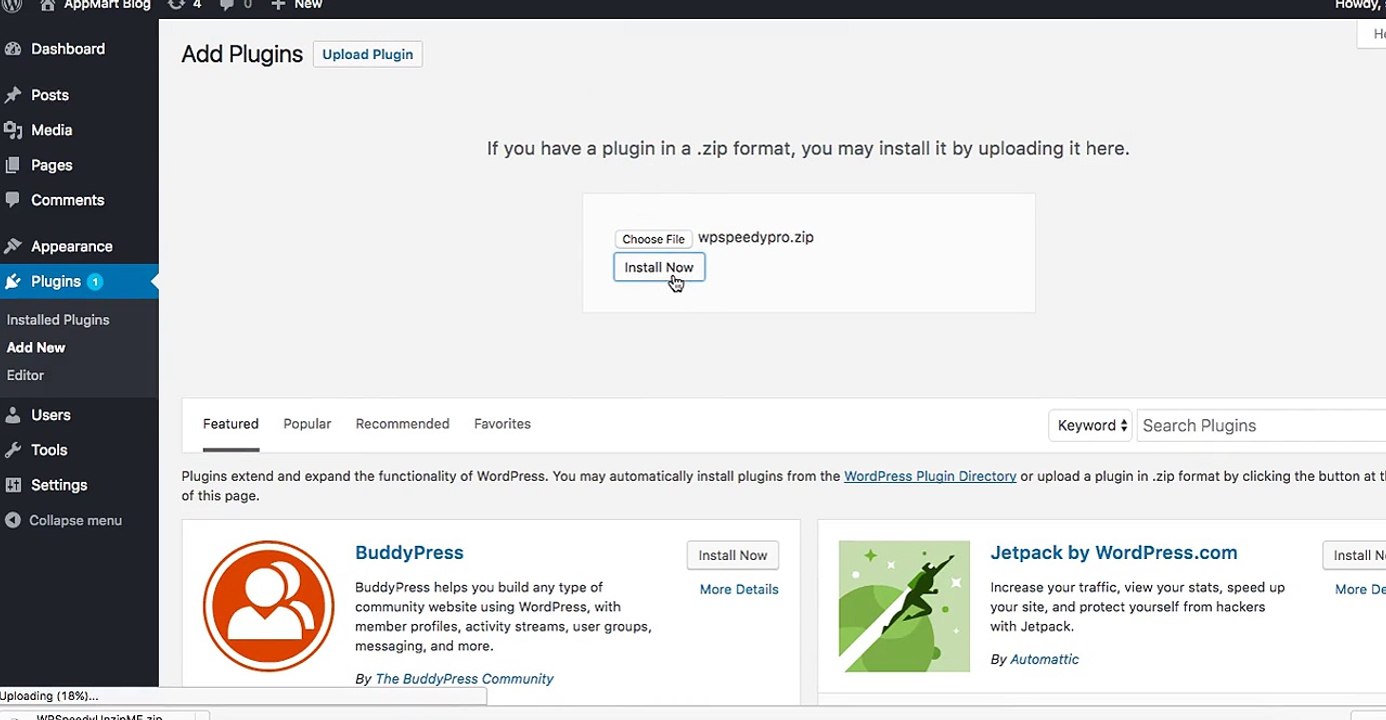
Task: Click the Add Plugins page heading
Action: click(x=242, y=54)
